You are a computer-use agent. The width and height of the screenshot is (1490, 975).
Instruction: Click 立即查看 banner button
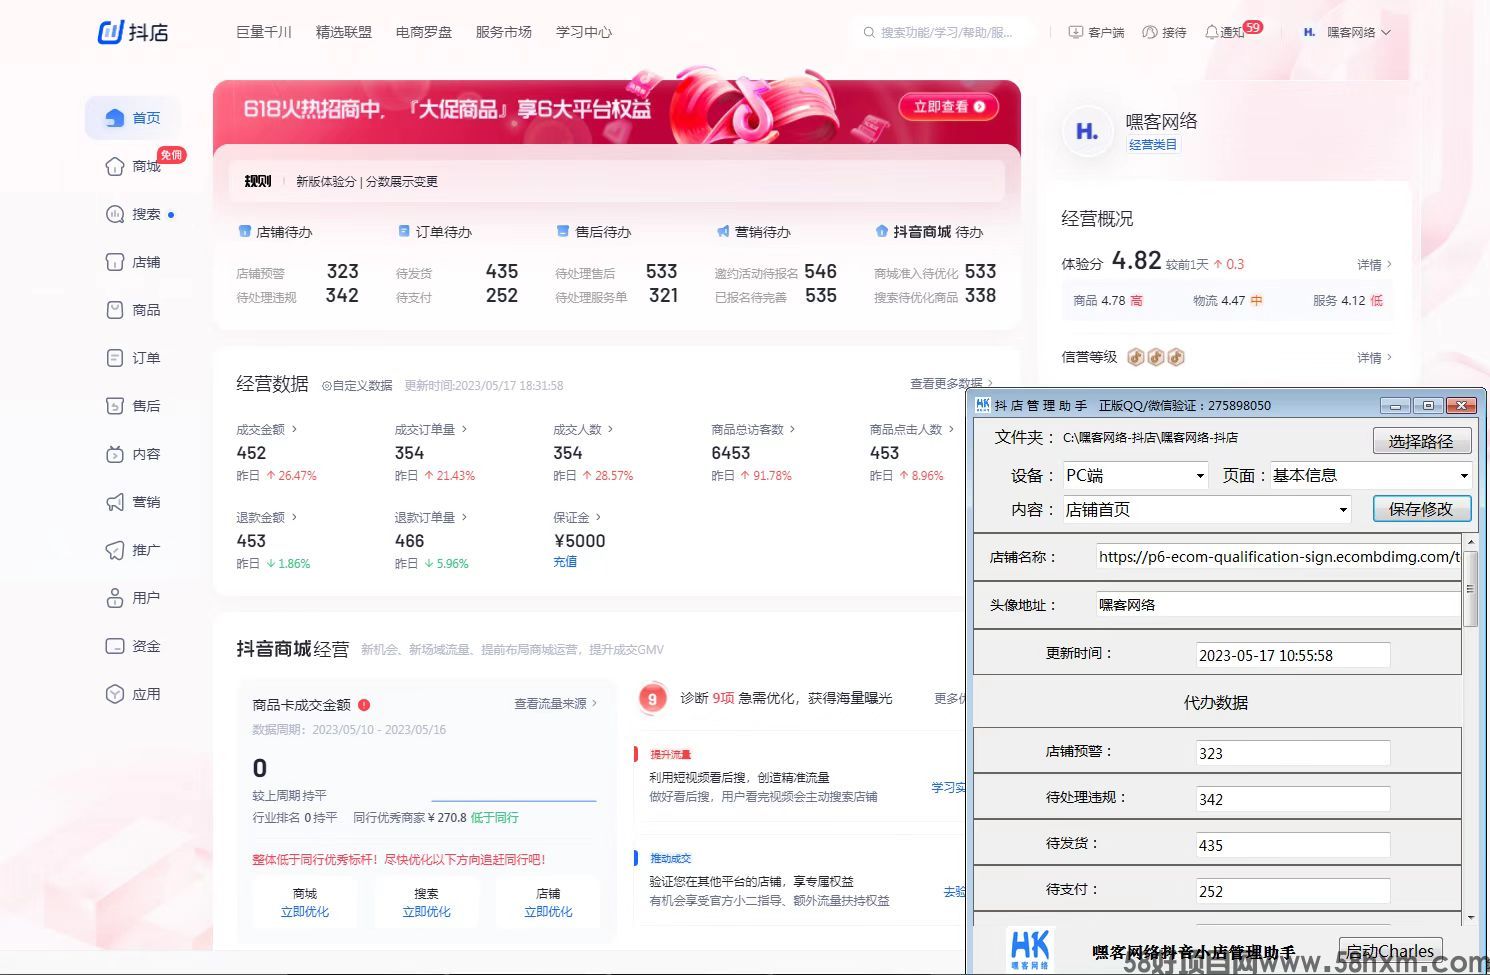[x=949, y=107]
